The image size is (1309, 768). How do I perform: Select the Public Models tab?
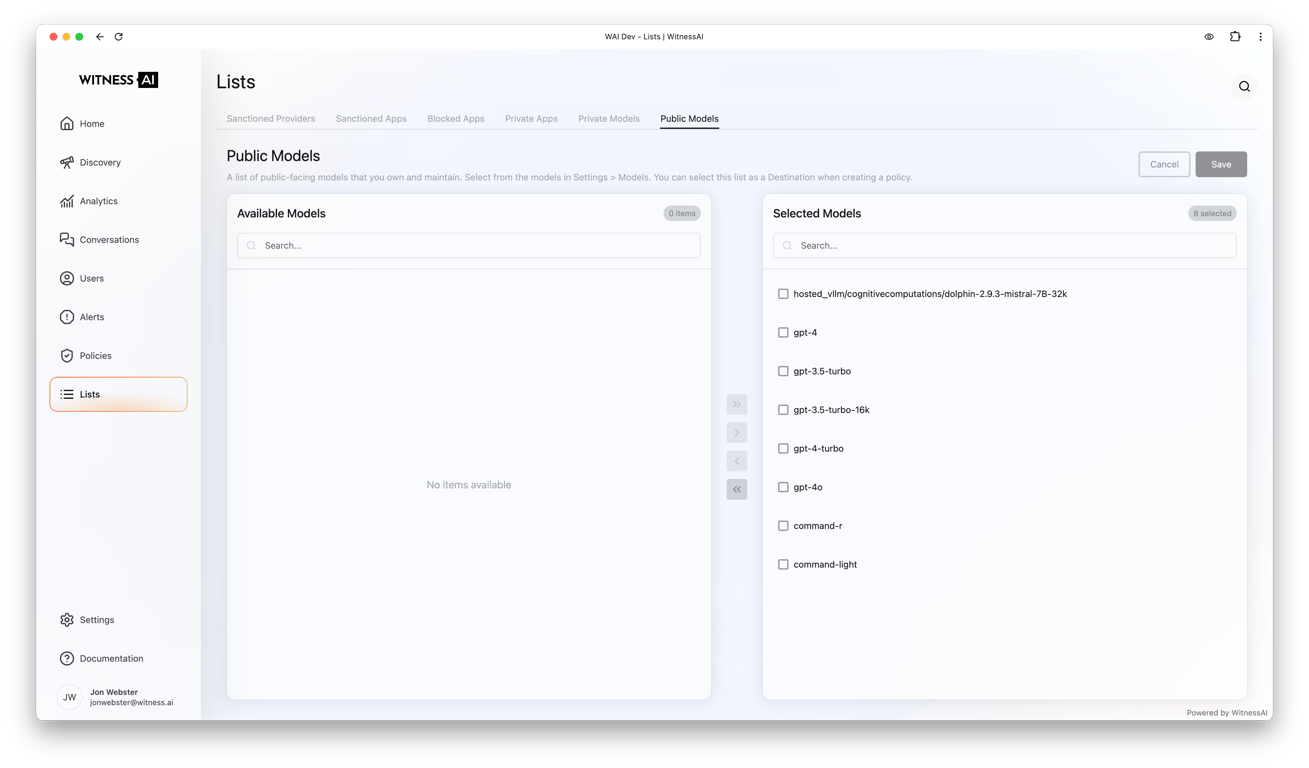coord(689,119)
